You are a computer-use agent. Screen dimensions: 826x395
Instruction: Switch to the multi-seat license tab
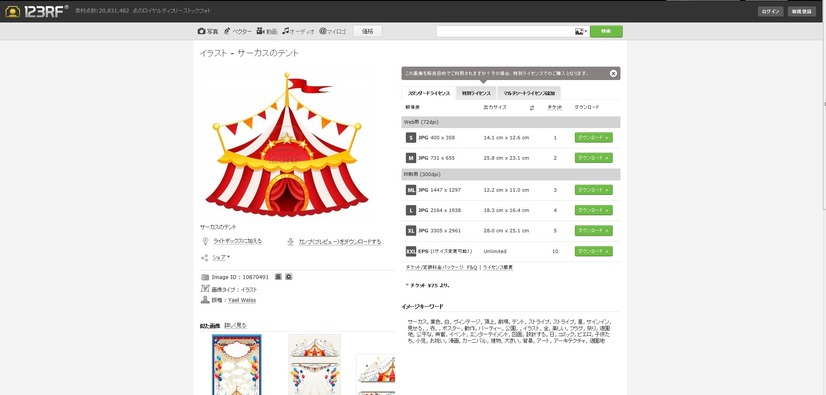pyautogui.click(x=529, y=93)
